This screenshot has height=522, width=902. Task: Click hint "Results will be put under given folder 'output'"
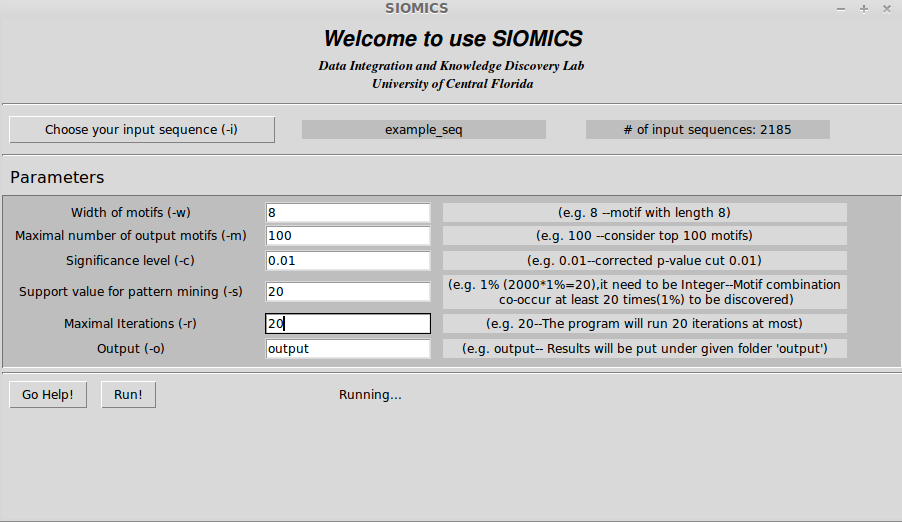click(644, 349)
